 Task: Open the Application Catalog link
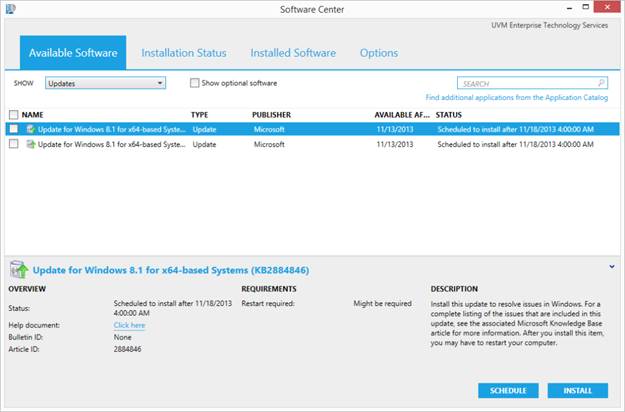pyautogui.click(x=516, y=98)
